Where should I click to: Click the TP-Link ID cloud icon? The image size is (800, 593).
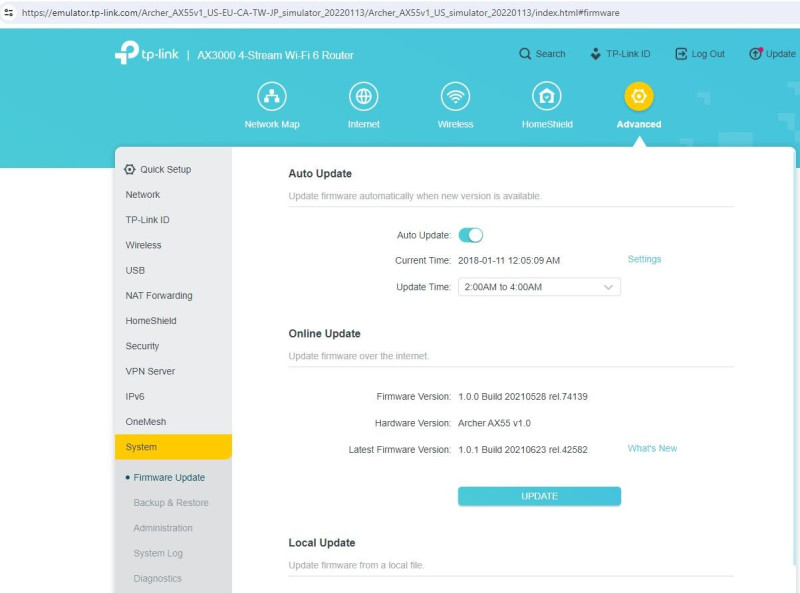[595, 54]
